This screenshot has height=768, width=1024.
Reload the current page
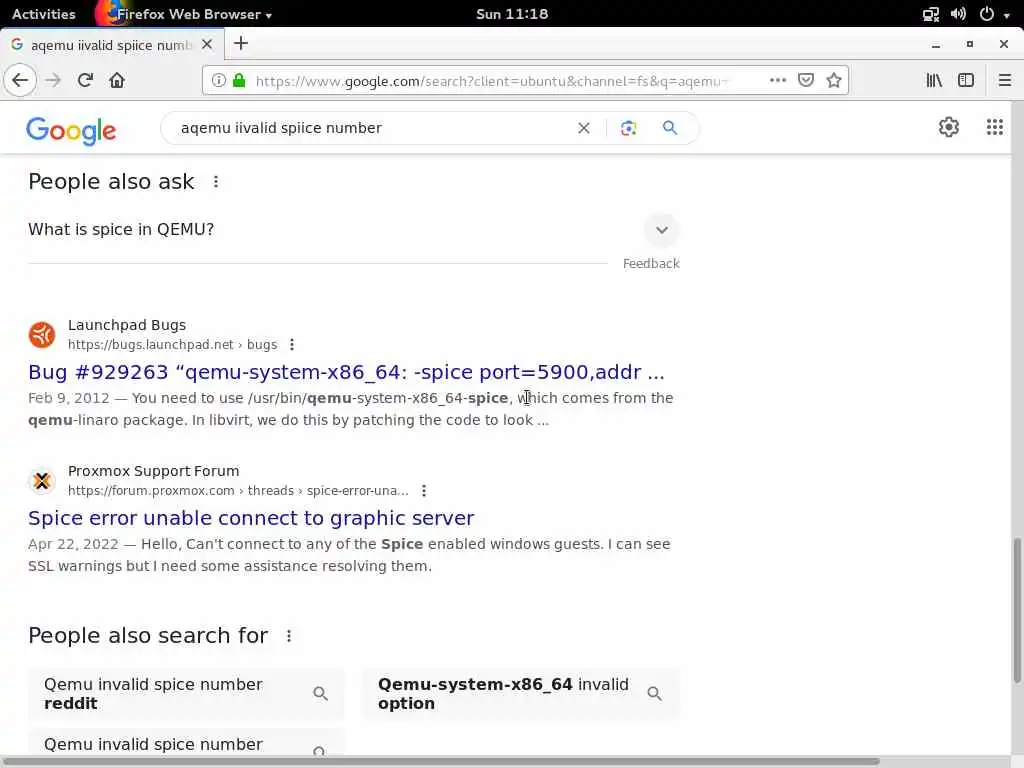[x=85, y=80]
